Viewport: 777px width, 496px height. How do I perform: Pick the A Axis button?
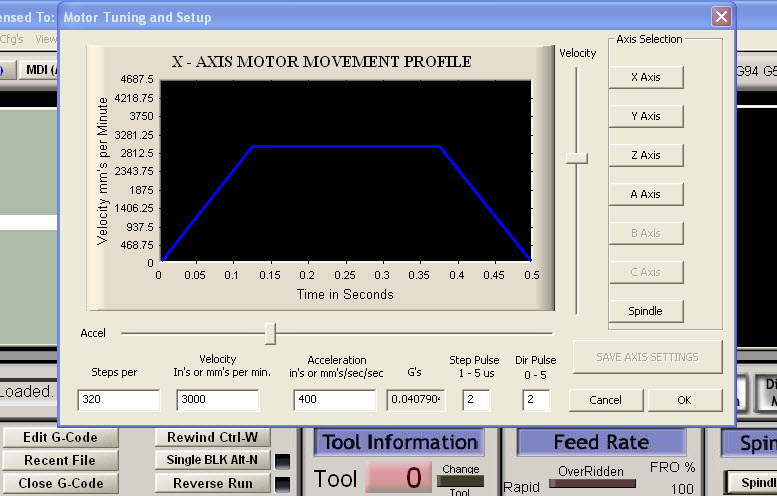click(x=646, y=194)
